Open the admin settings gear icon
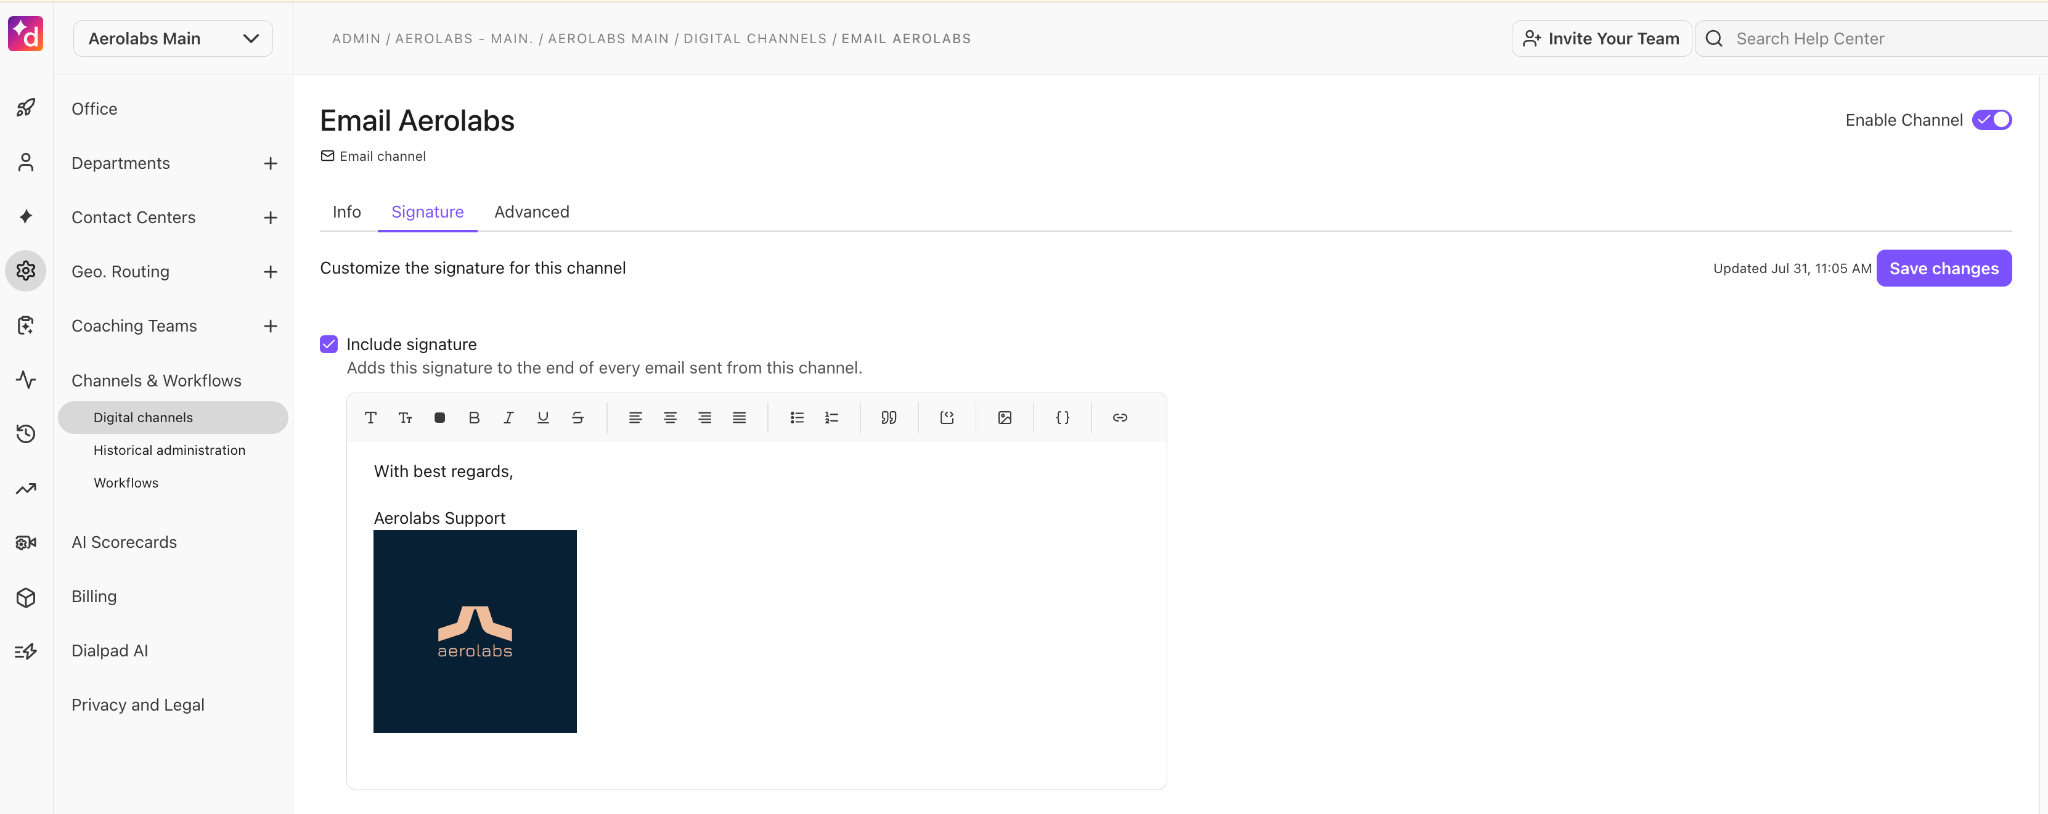 (x=26, y=271)
